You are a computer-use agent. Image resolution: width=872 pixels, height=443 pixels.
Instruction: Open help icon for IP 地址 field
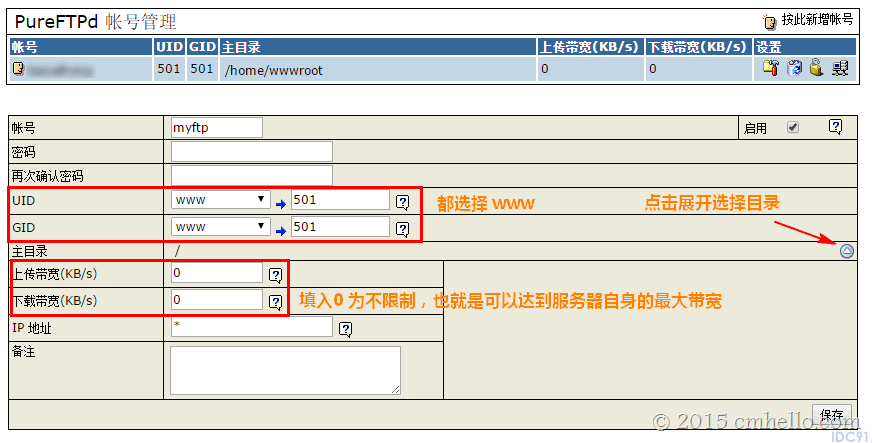coord(345,330)
